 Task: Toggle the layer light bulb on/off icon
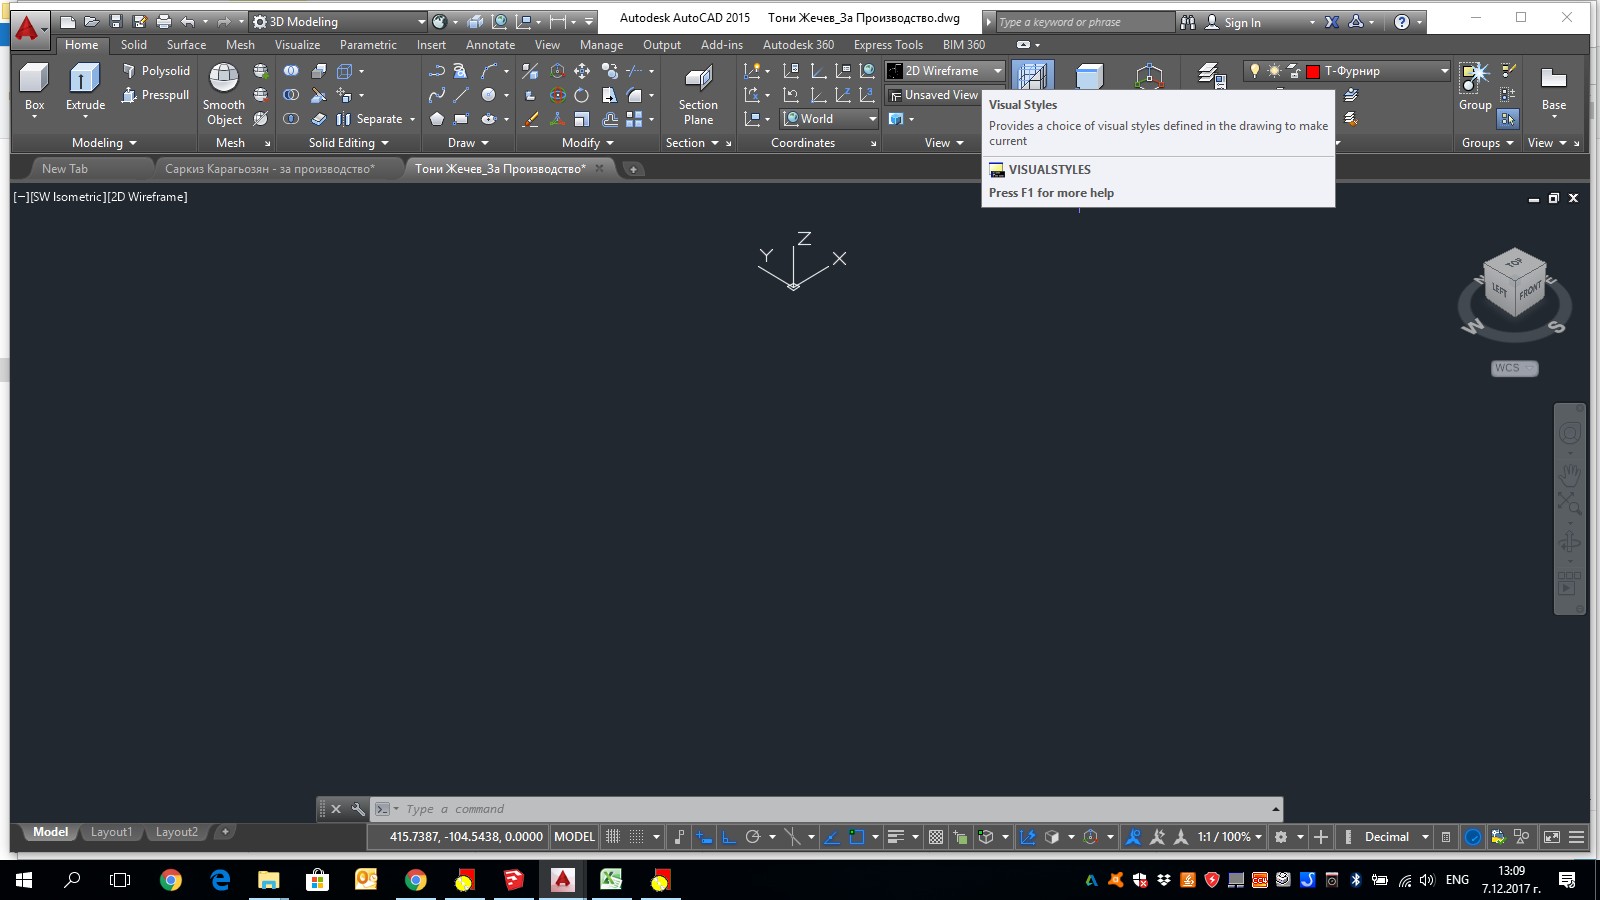[1255, 71]
